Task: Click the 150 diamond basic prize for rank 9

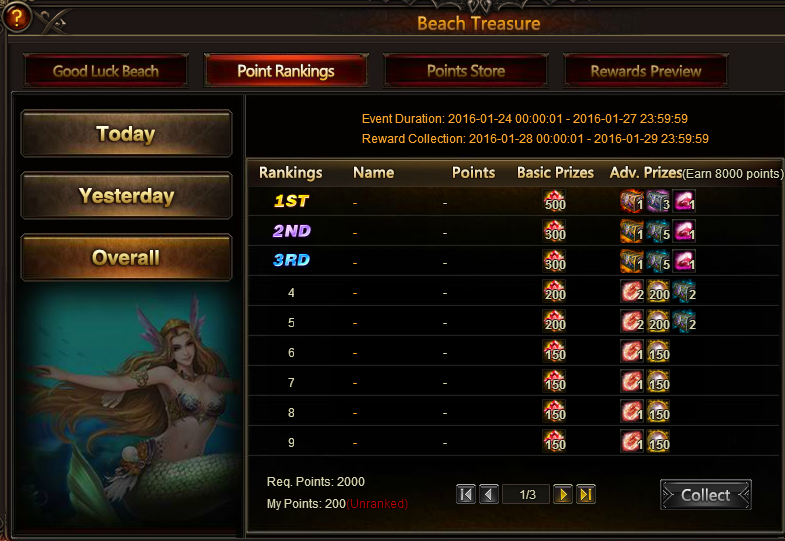Action: [x=555, y=441]
